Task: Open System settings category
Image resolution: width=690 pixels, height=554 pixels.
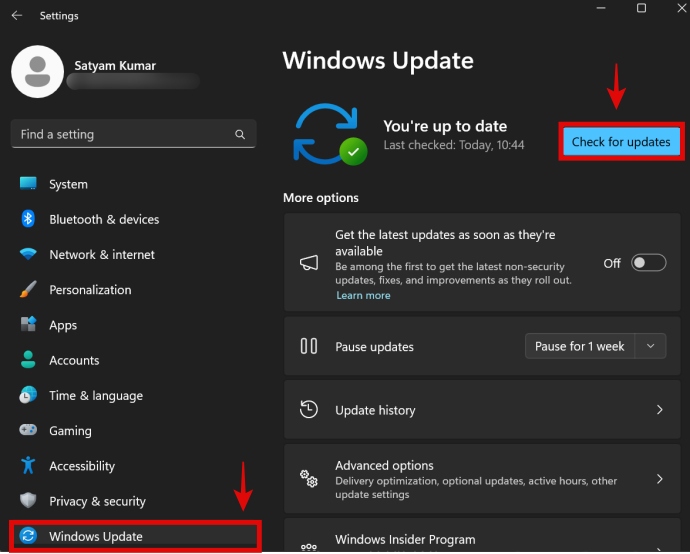Action: point(133,184)
